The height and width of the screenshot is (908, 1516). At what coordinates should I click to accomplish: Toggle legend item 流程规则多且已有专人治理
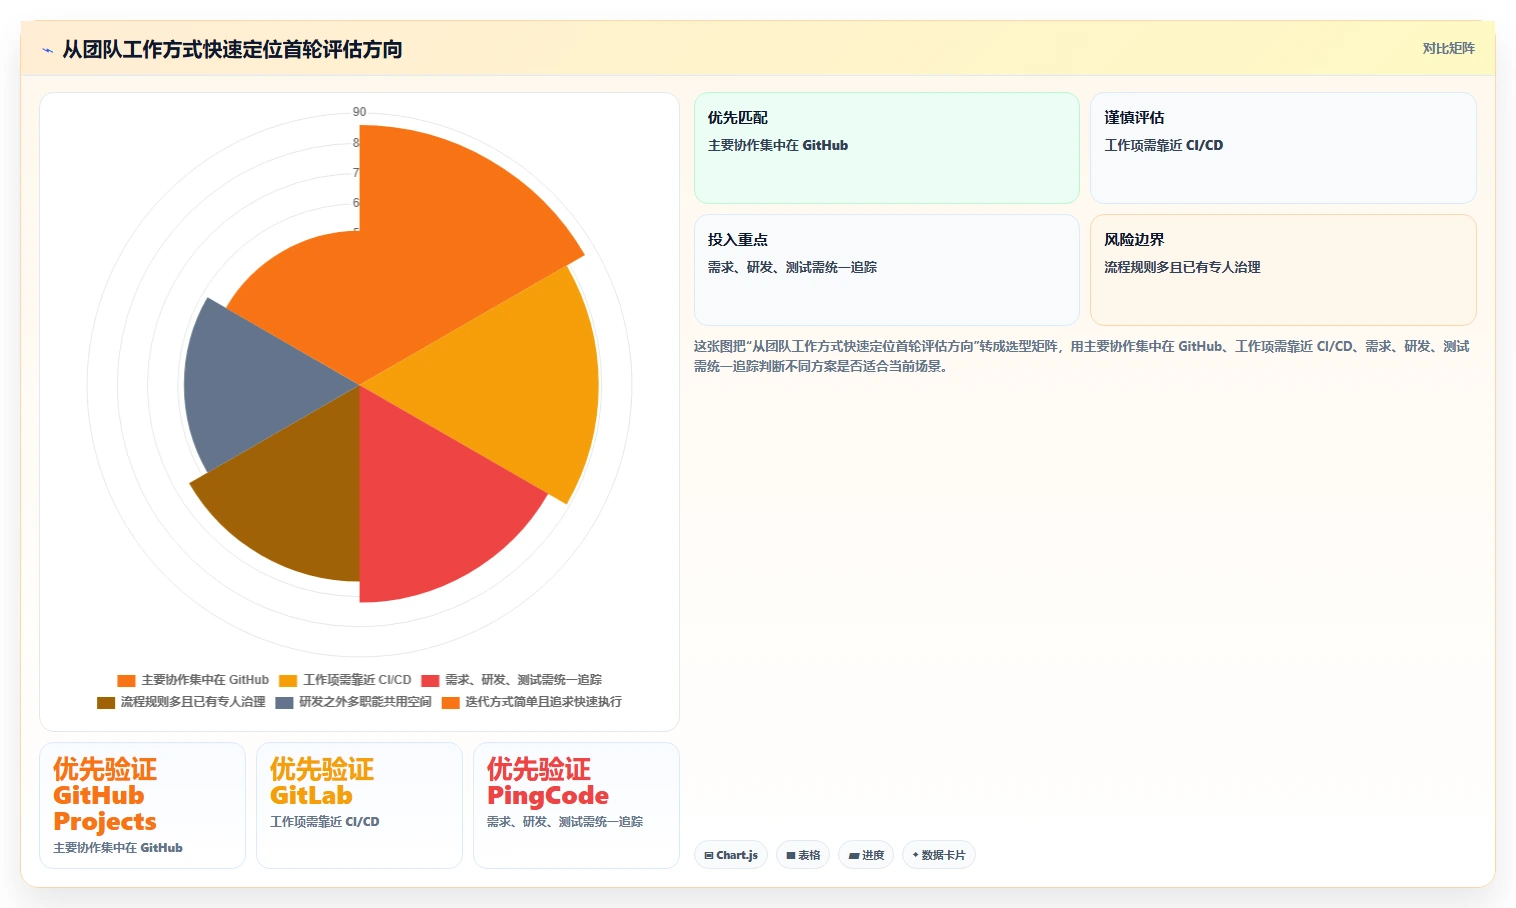(x=181, y=702)
